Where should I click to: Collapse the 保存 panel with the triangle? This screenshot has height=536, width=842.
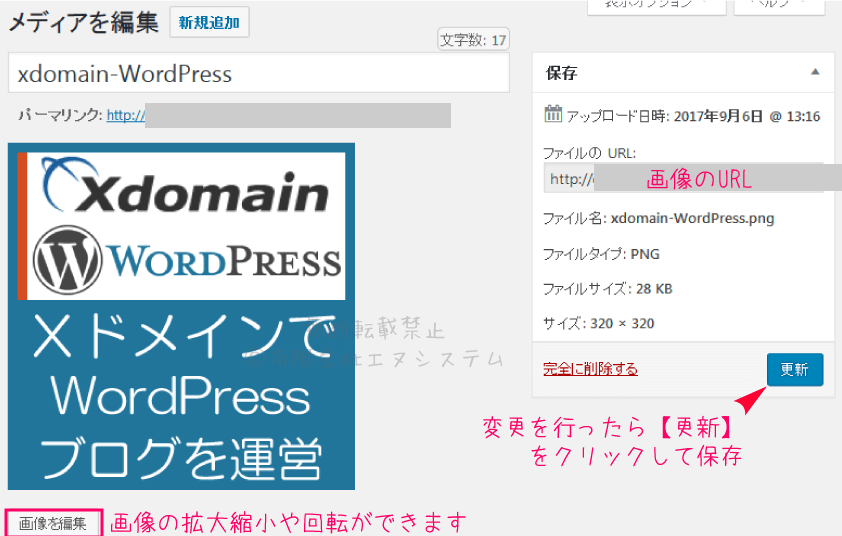pos(815,72)
